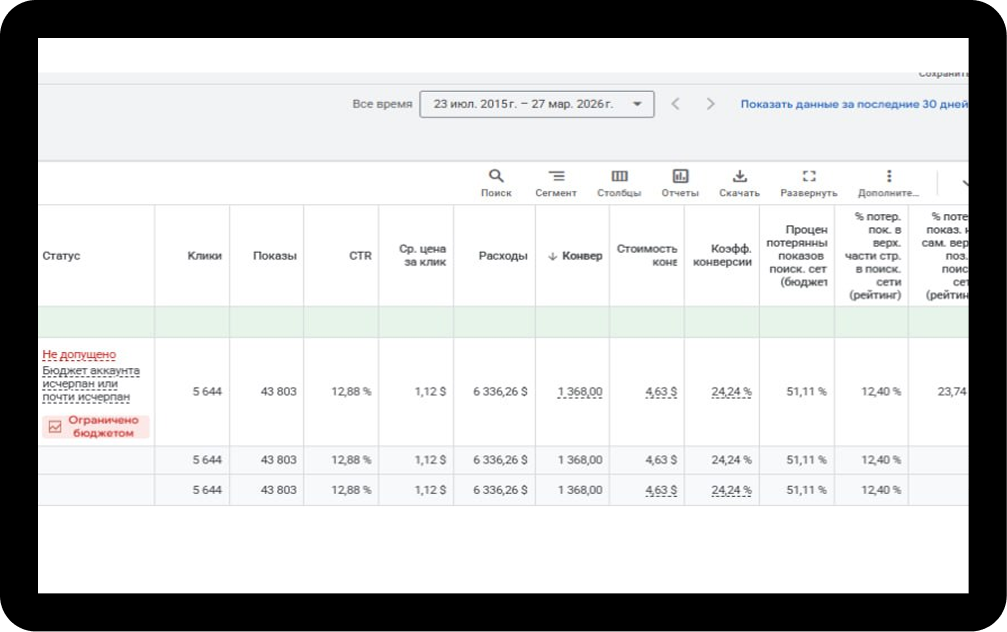Go to next date period arrow
The height and width of the screenshot is (632, 1007).
coord(710,104)
